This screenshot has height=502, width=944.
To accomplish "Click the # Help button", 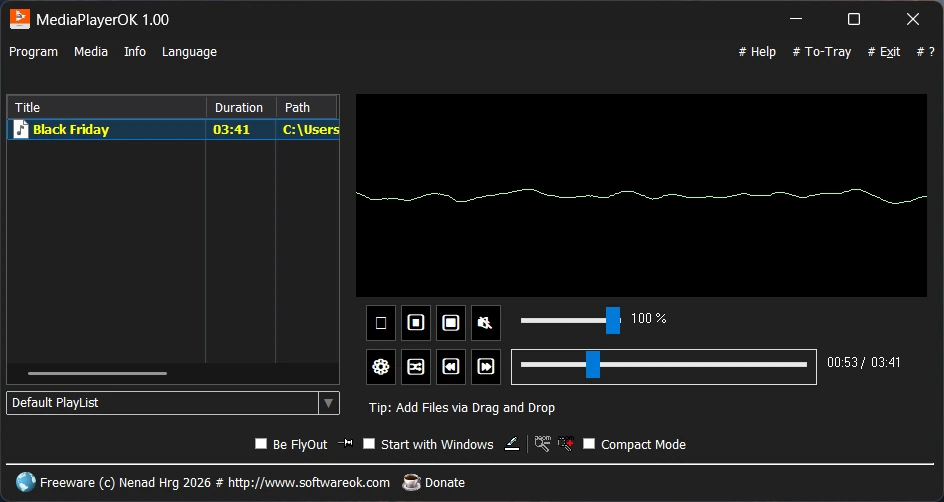I will point(757,52).
